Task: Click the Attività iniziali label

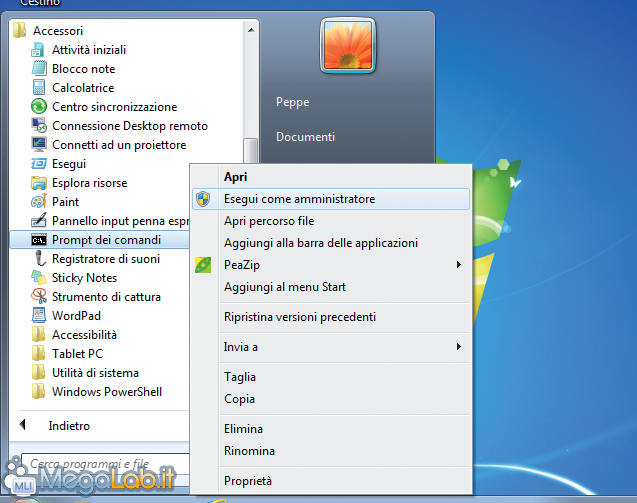Action: point(89,50)
